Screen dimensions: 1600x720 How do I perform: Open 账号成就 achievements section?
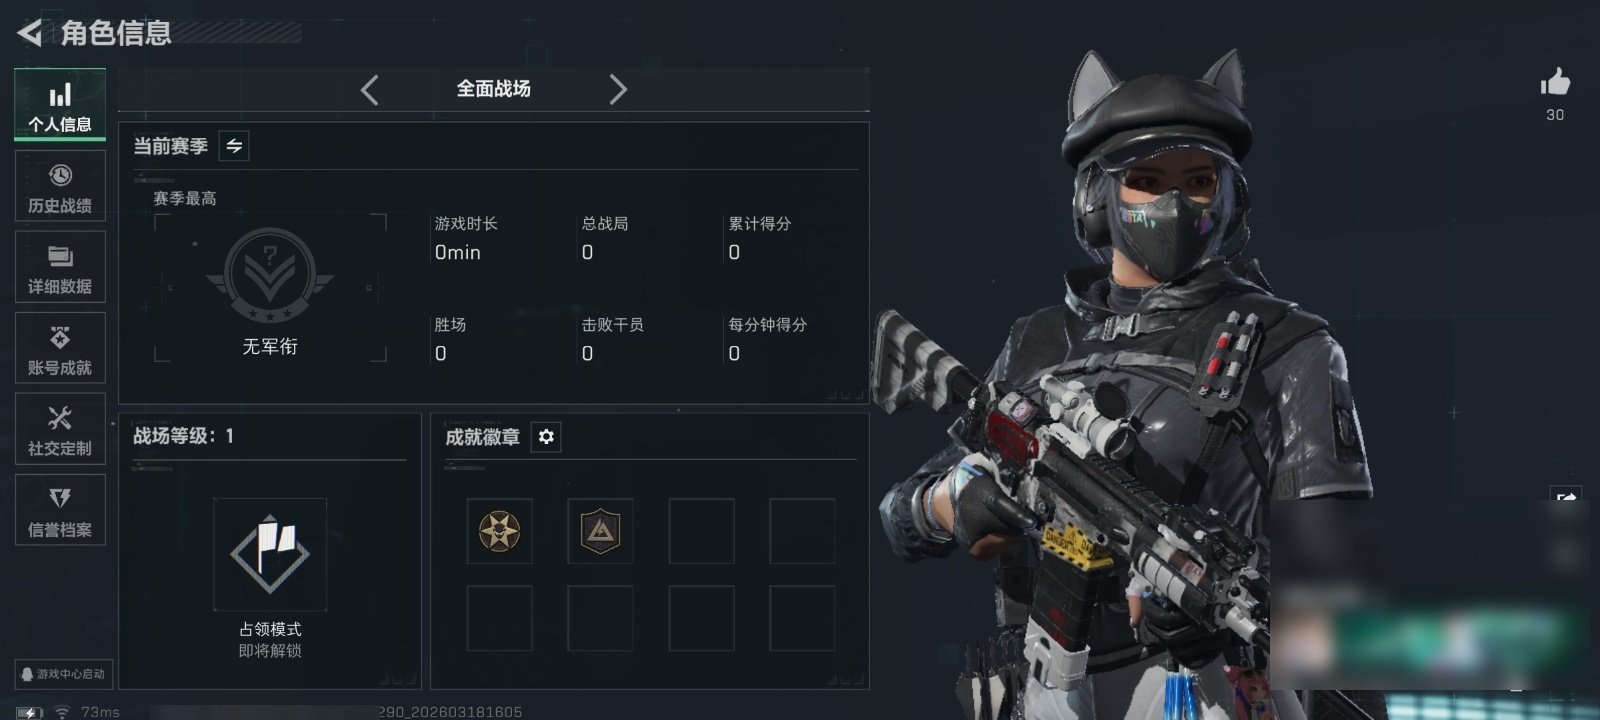[60, 348]
